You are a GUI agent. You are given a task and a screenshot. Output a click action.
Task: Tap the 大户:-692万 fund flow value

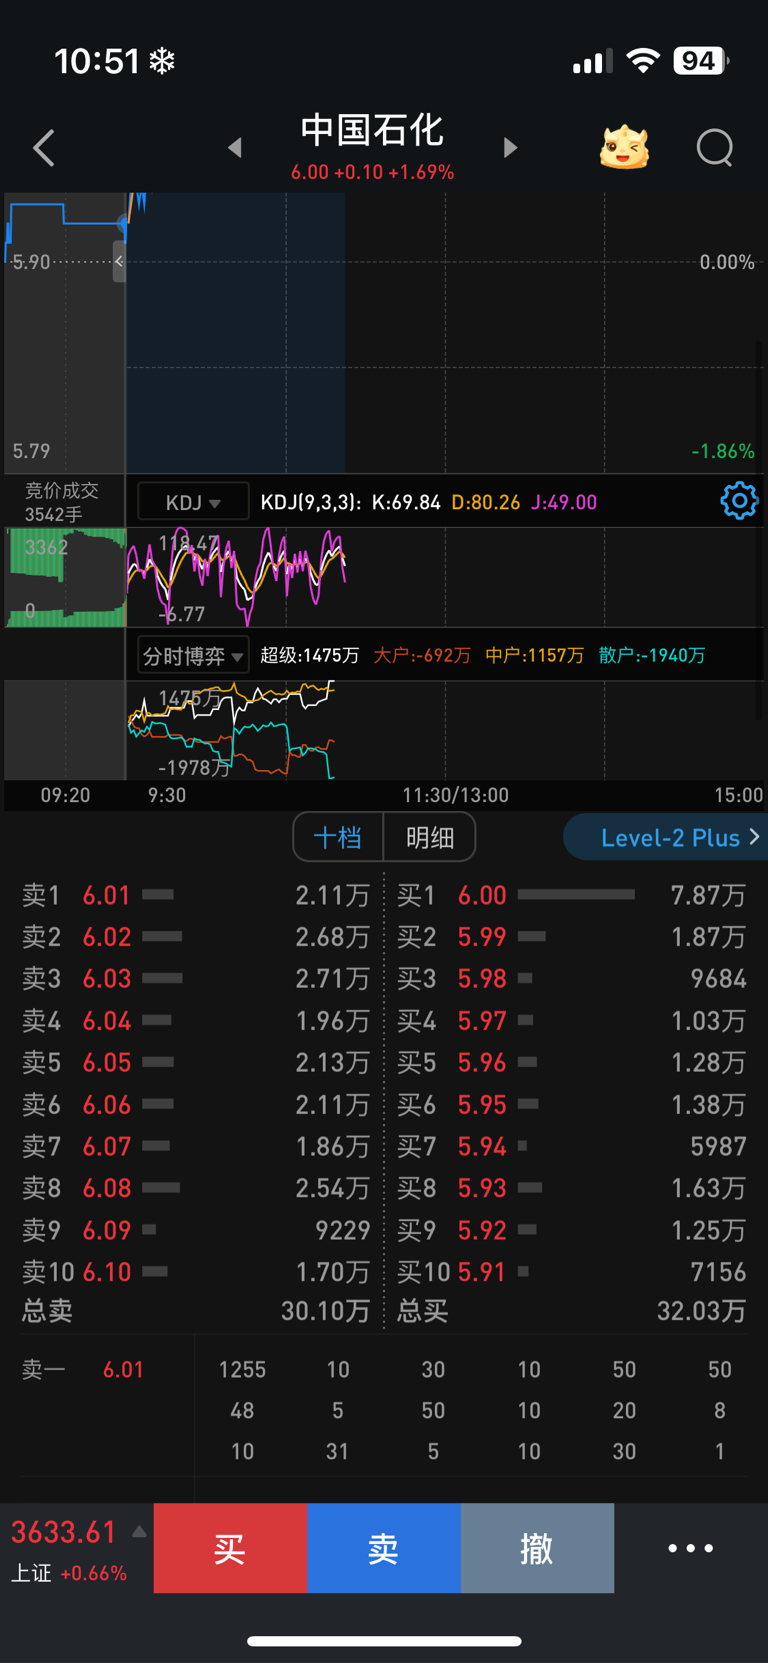tap(422, 655)
